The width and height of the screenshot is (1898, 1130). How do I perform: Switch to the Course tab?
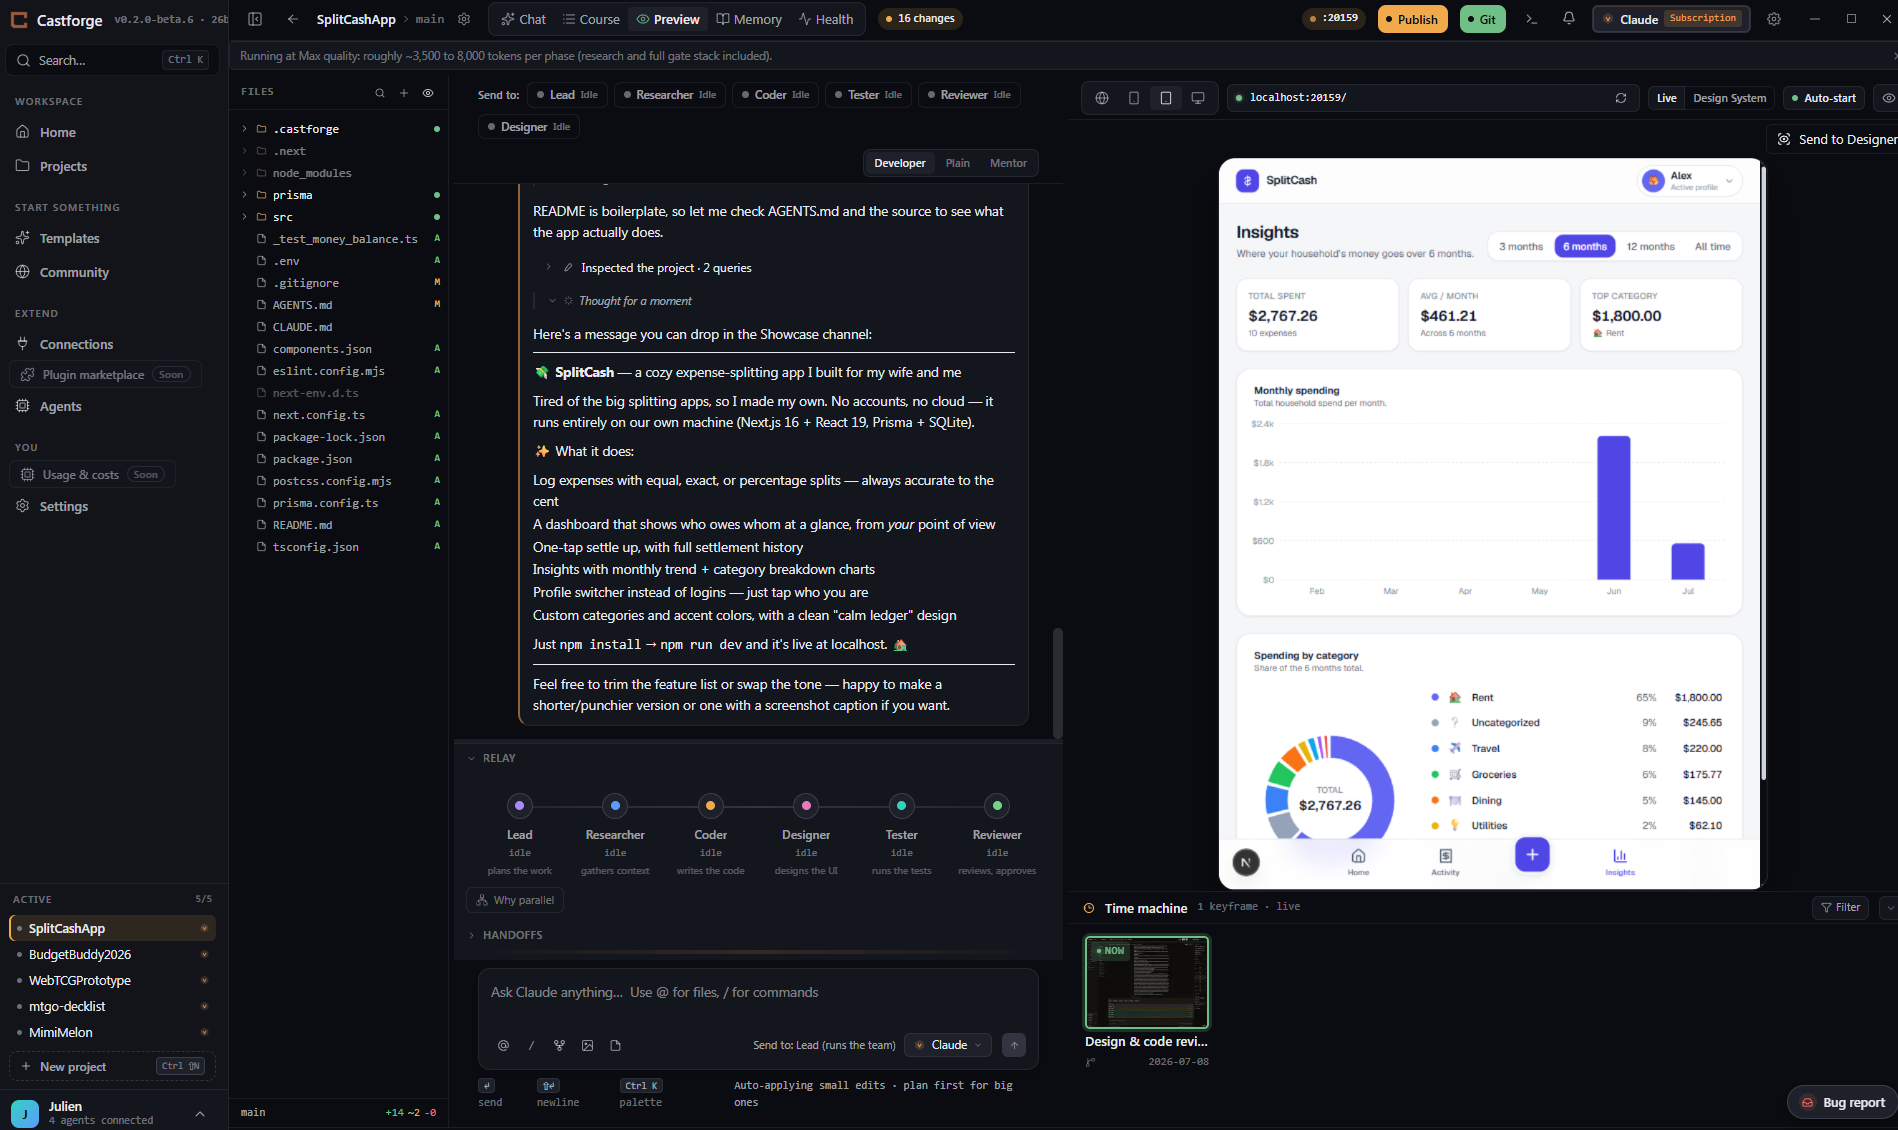591,19
